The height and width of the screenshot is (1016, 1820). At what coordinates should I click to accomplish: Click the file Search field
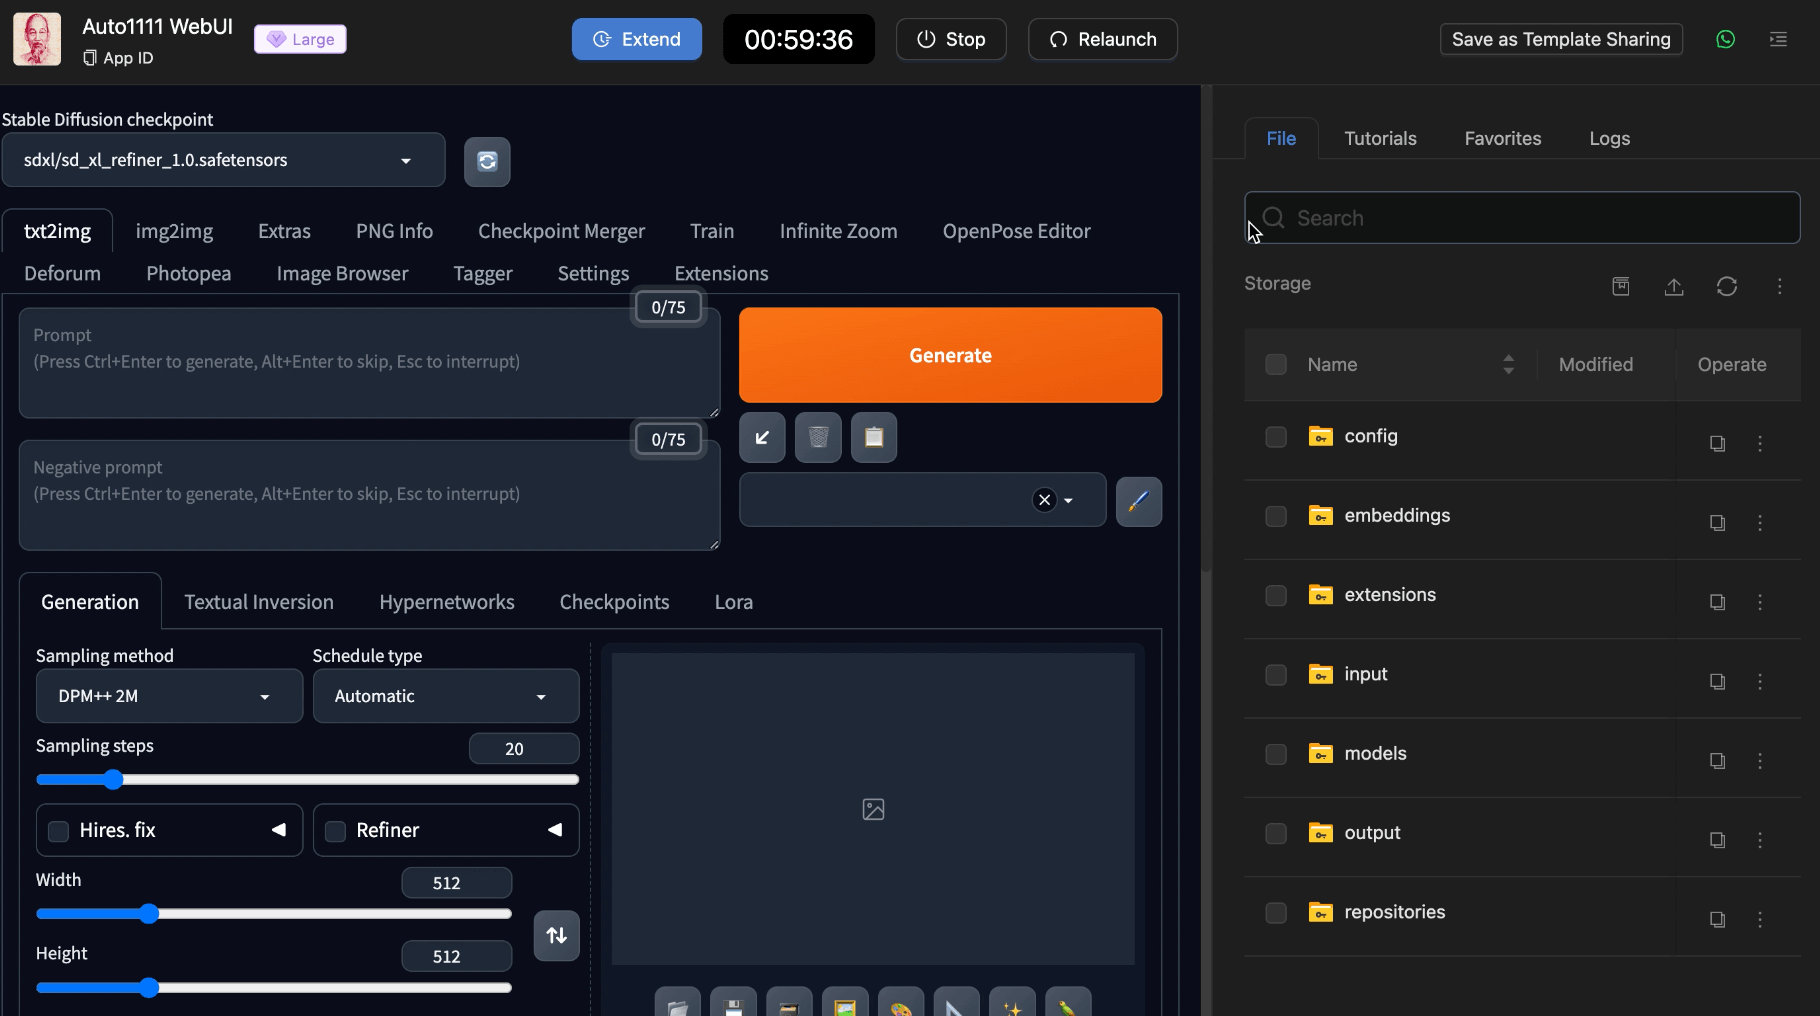[1522, 218]
